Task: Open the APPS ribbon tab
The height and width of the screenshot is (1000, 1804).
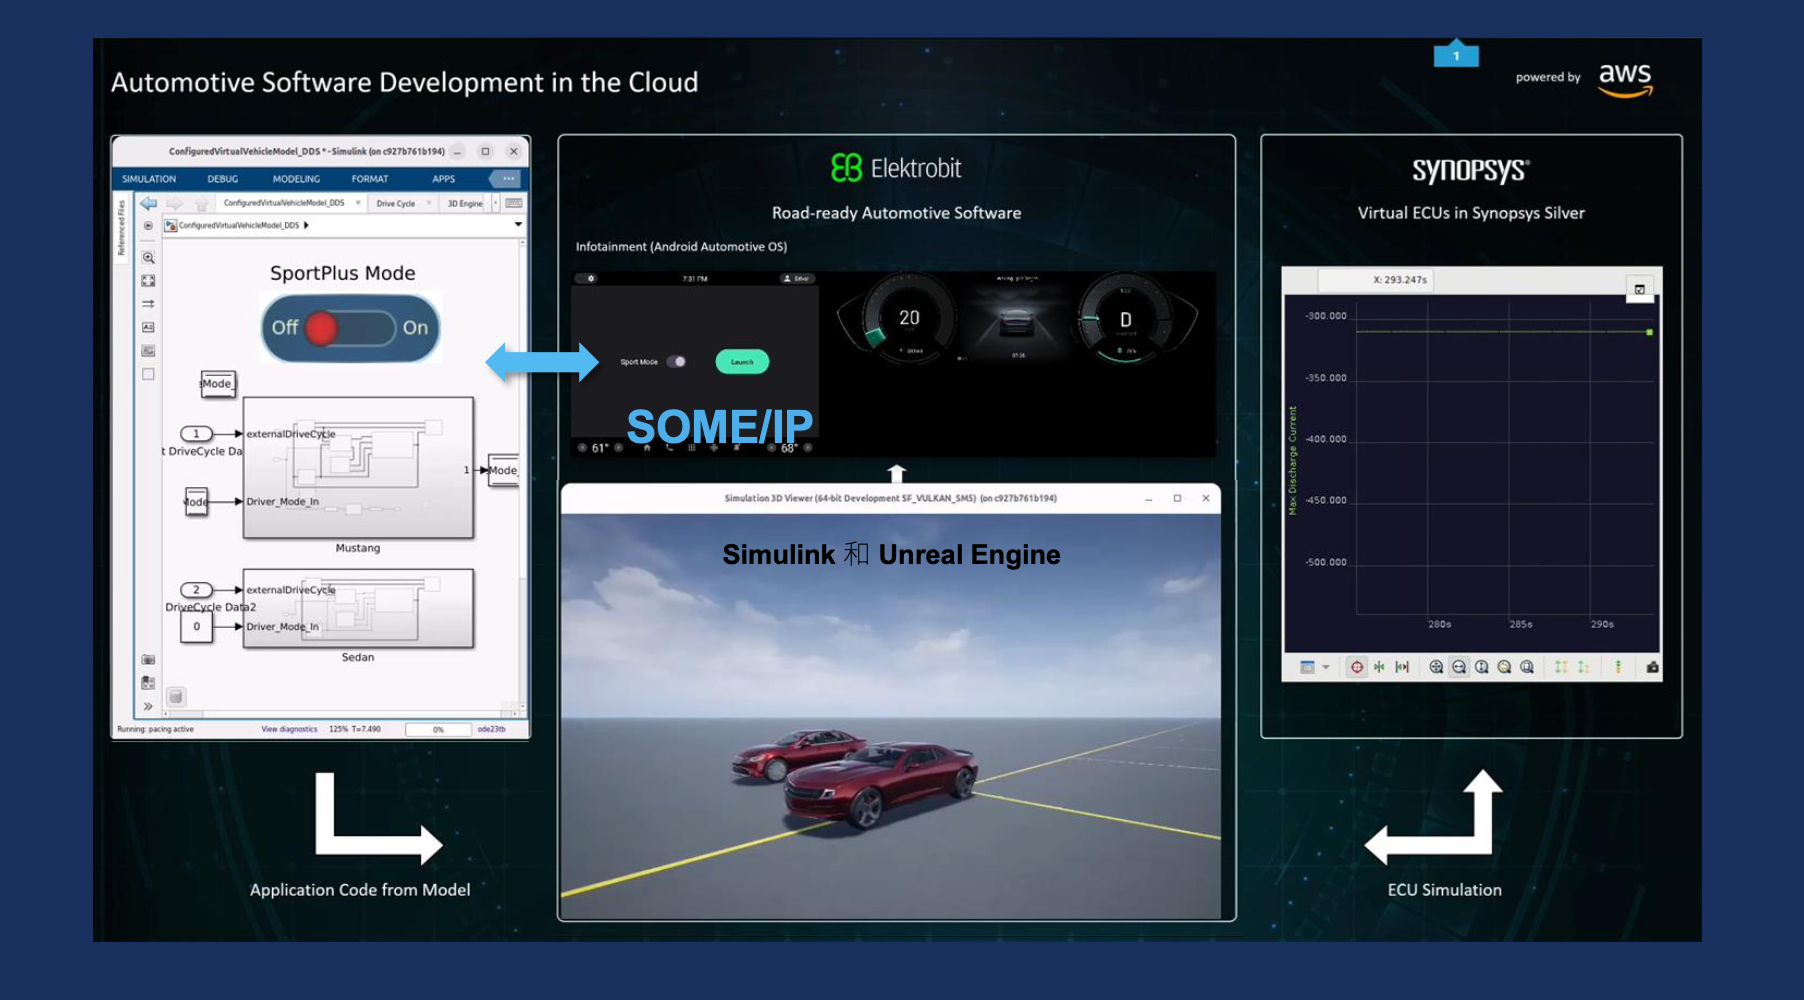Action: click(443, 179)
